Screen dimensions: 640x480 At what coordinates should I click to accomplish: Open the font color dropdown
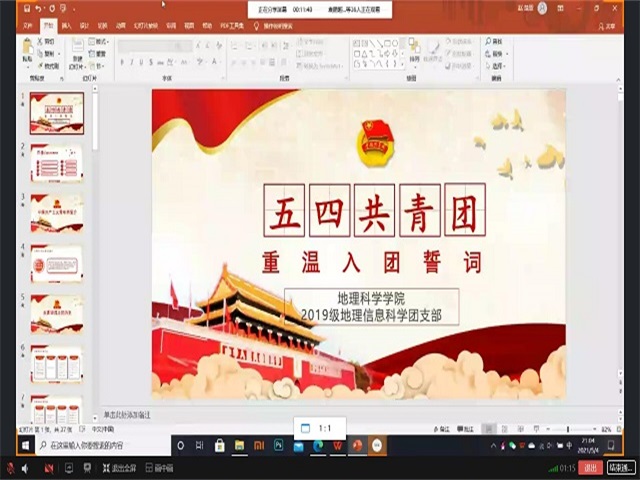point(220,62)
